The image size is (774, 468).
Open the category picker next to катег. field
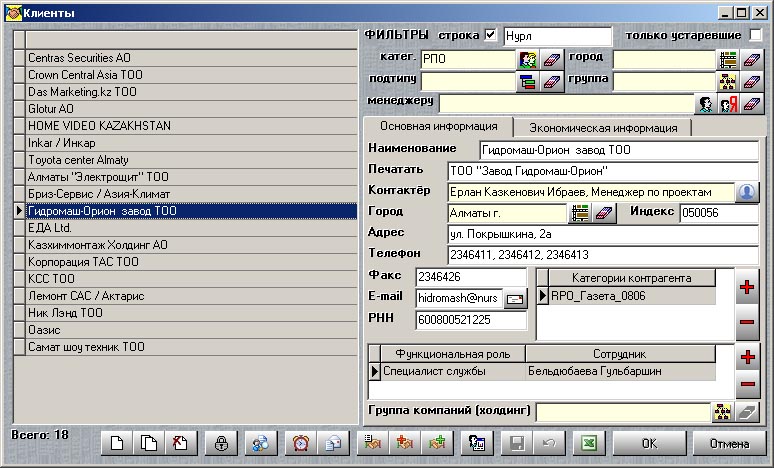(x=527, y=59)
